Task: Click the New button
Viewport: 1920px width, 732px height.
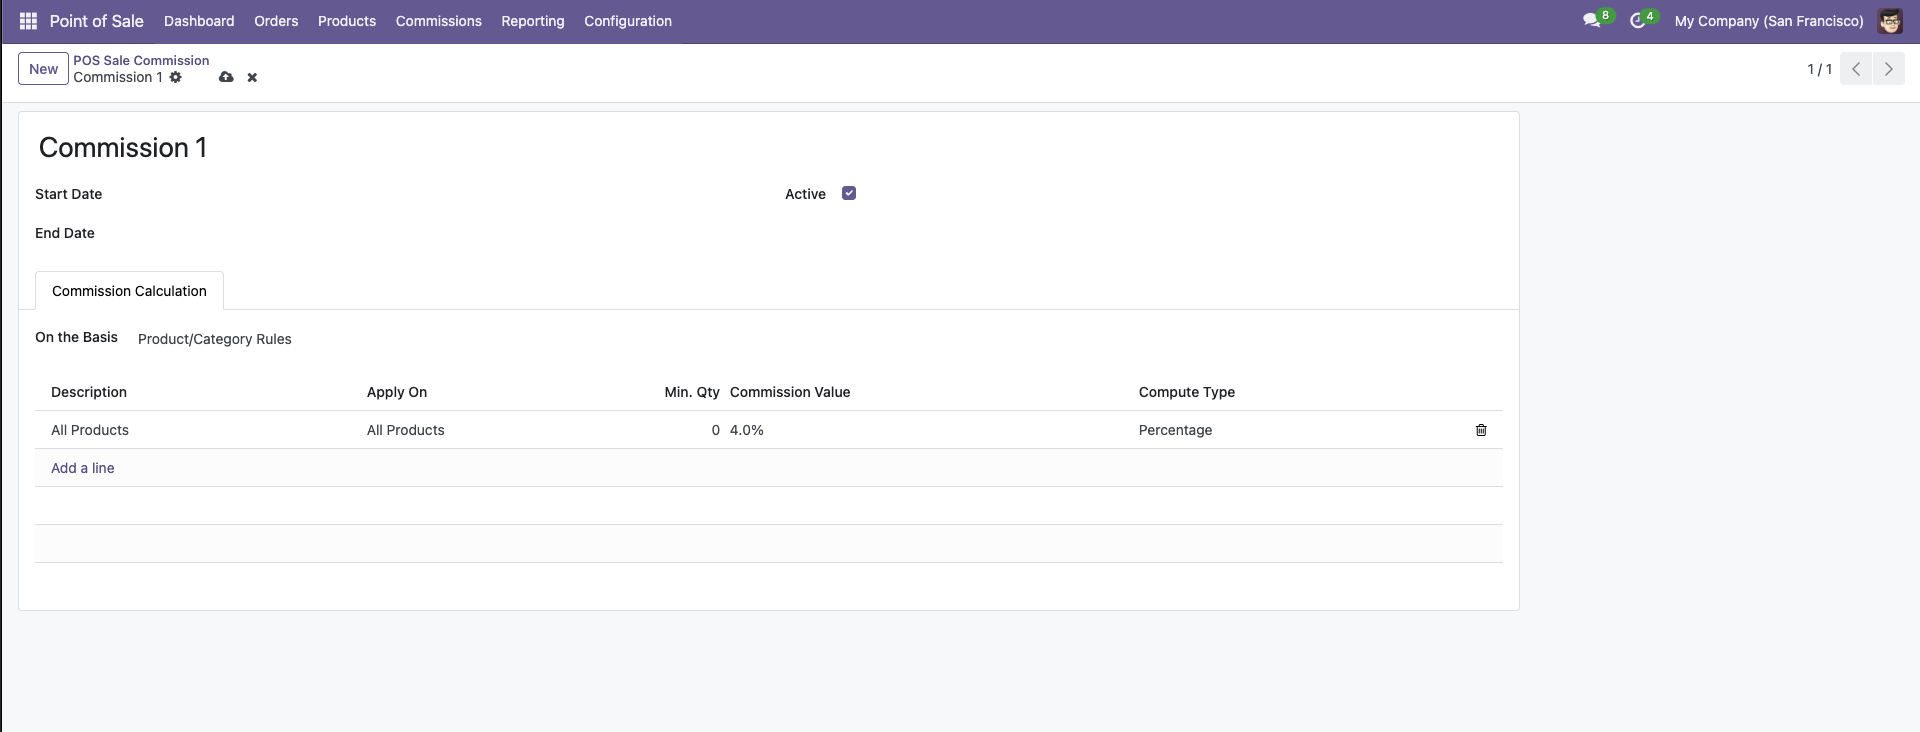Action: point(43,69)
